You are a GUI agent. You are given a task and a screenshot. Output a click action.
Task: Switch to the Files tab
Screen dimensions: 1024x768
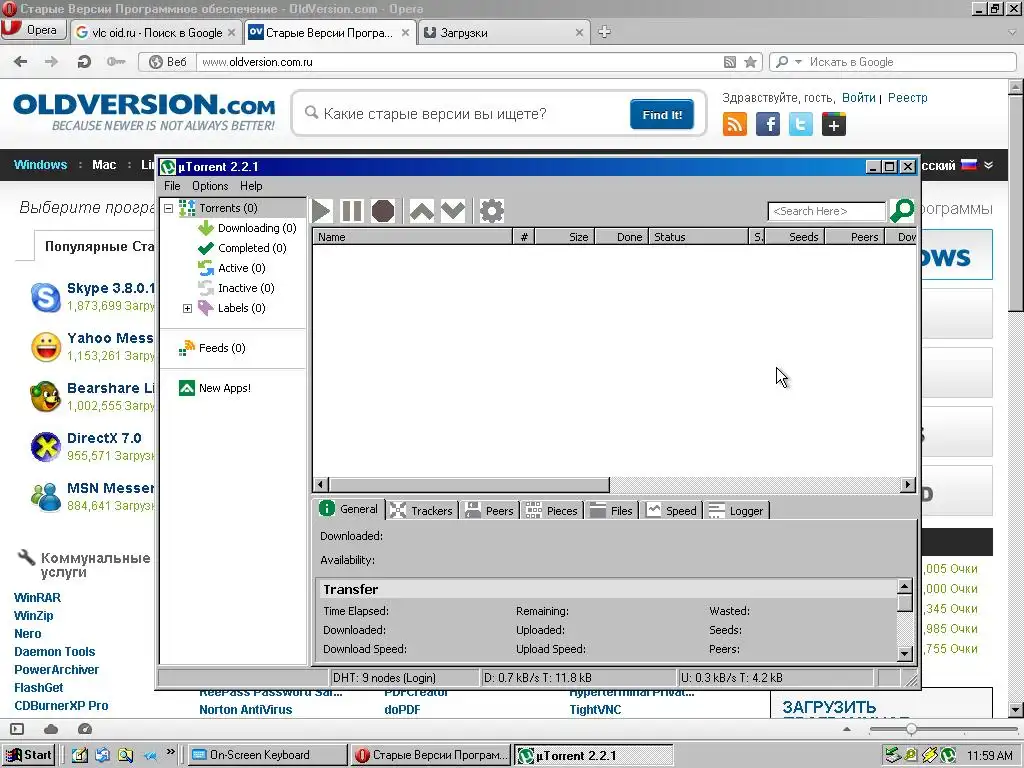[612, 511]
